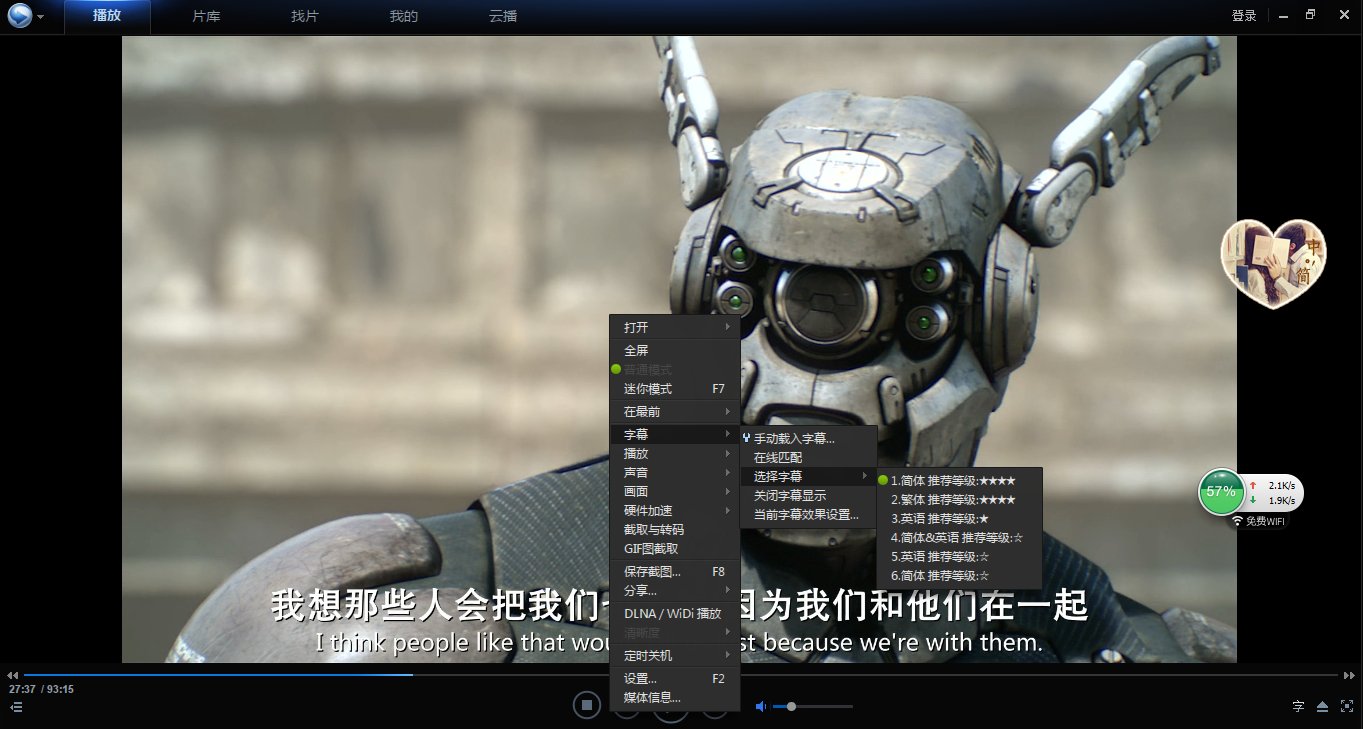
Task: Click the 字 subtitle icon in the bottom bar
Action: click(x=1298, y=706)
